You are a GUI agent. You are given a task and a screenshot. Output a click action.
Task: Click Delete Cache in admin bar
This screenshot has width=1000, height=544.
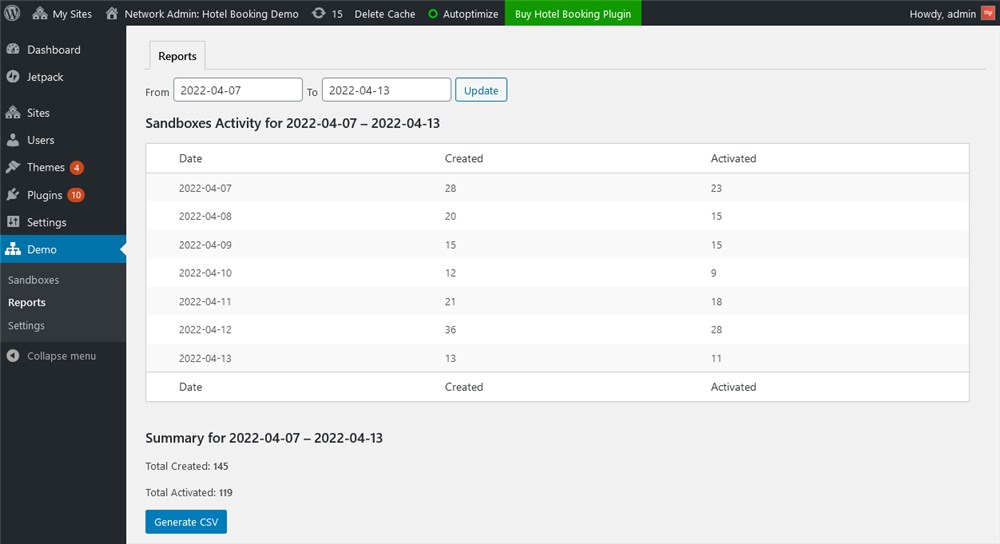coord(385,13)
